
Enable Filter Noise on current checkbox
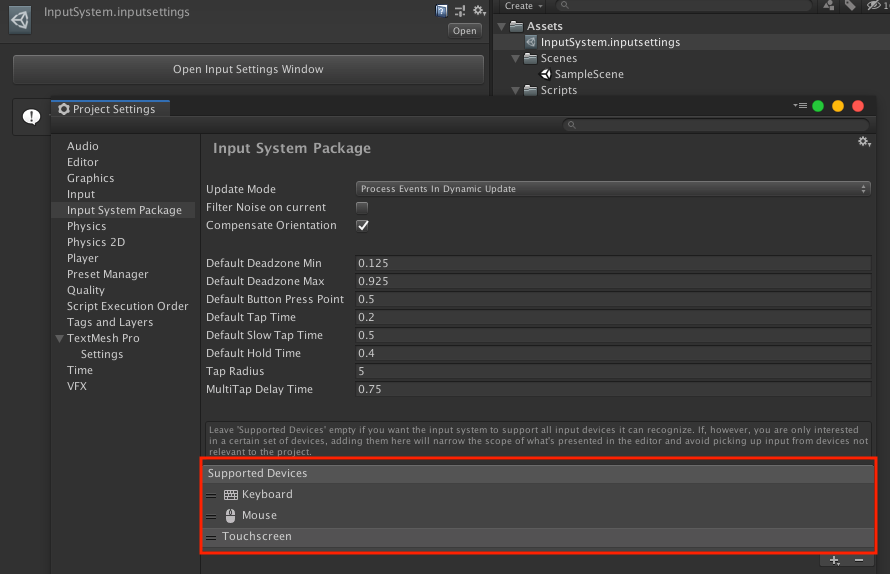pos(362,207)
